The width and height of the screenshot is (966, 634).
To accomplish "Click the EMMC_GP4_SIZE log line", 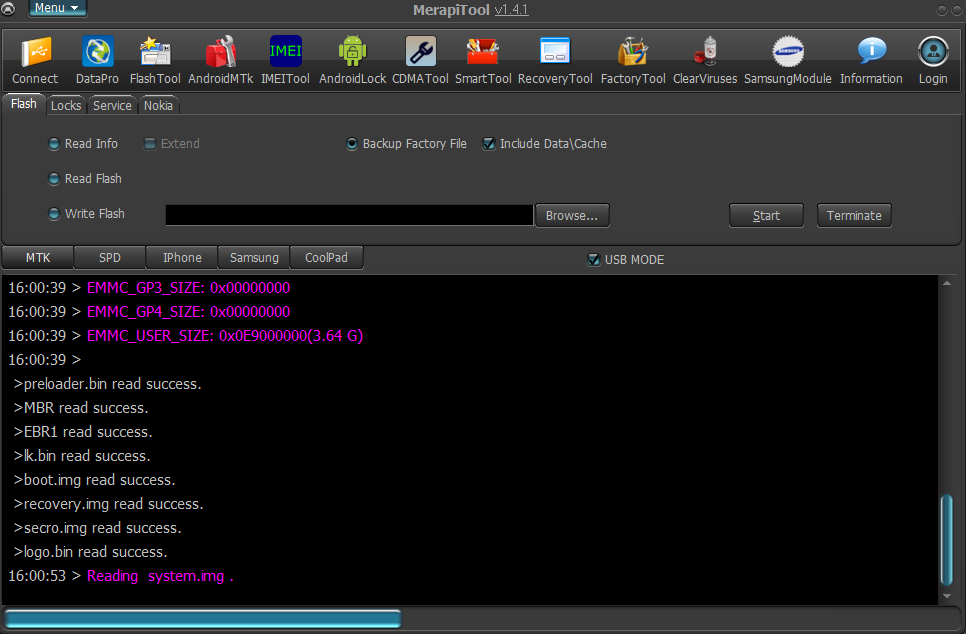I will click(x=149, y=312).
